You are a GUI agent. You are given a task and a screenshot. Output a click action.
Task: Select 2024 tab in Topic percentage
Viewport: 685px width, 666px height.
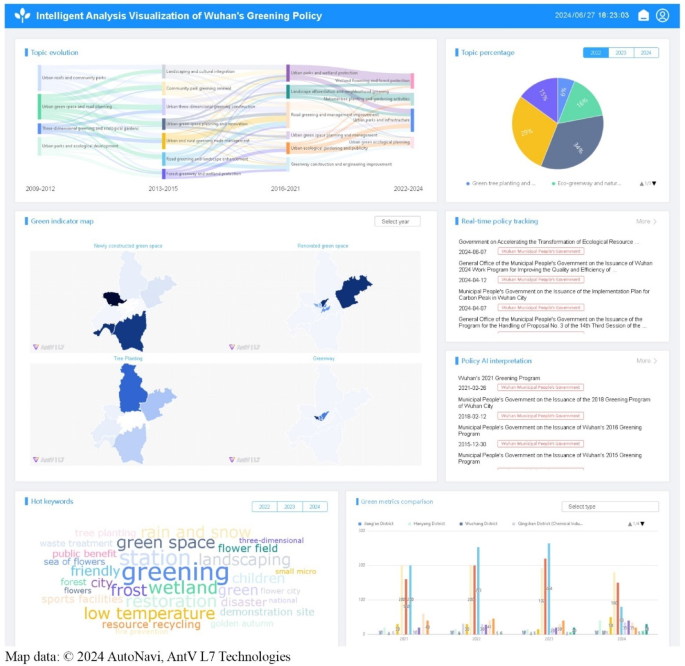tap(646, 53)
